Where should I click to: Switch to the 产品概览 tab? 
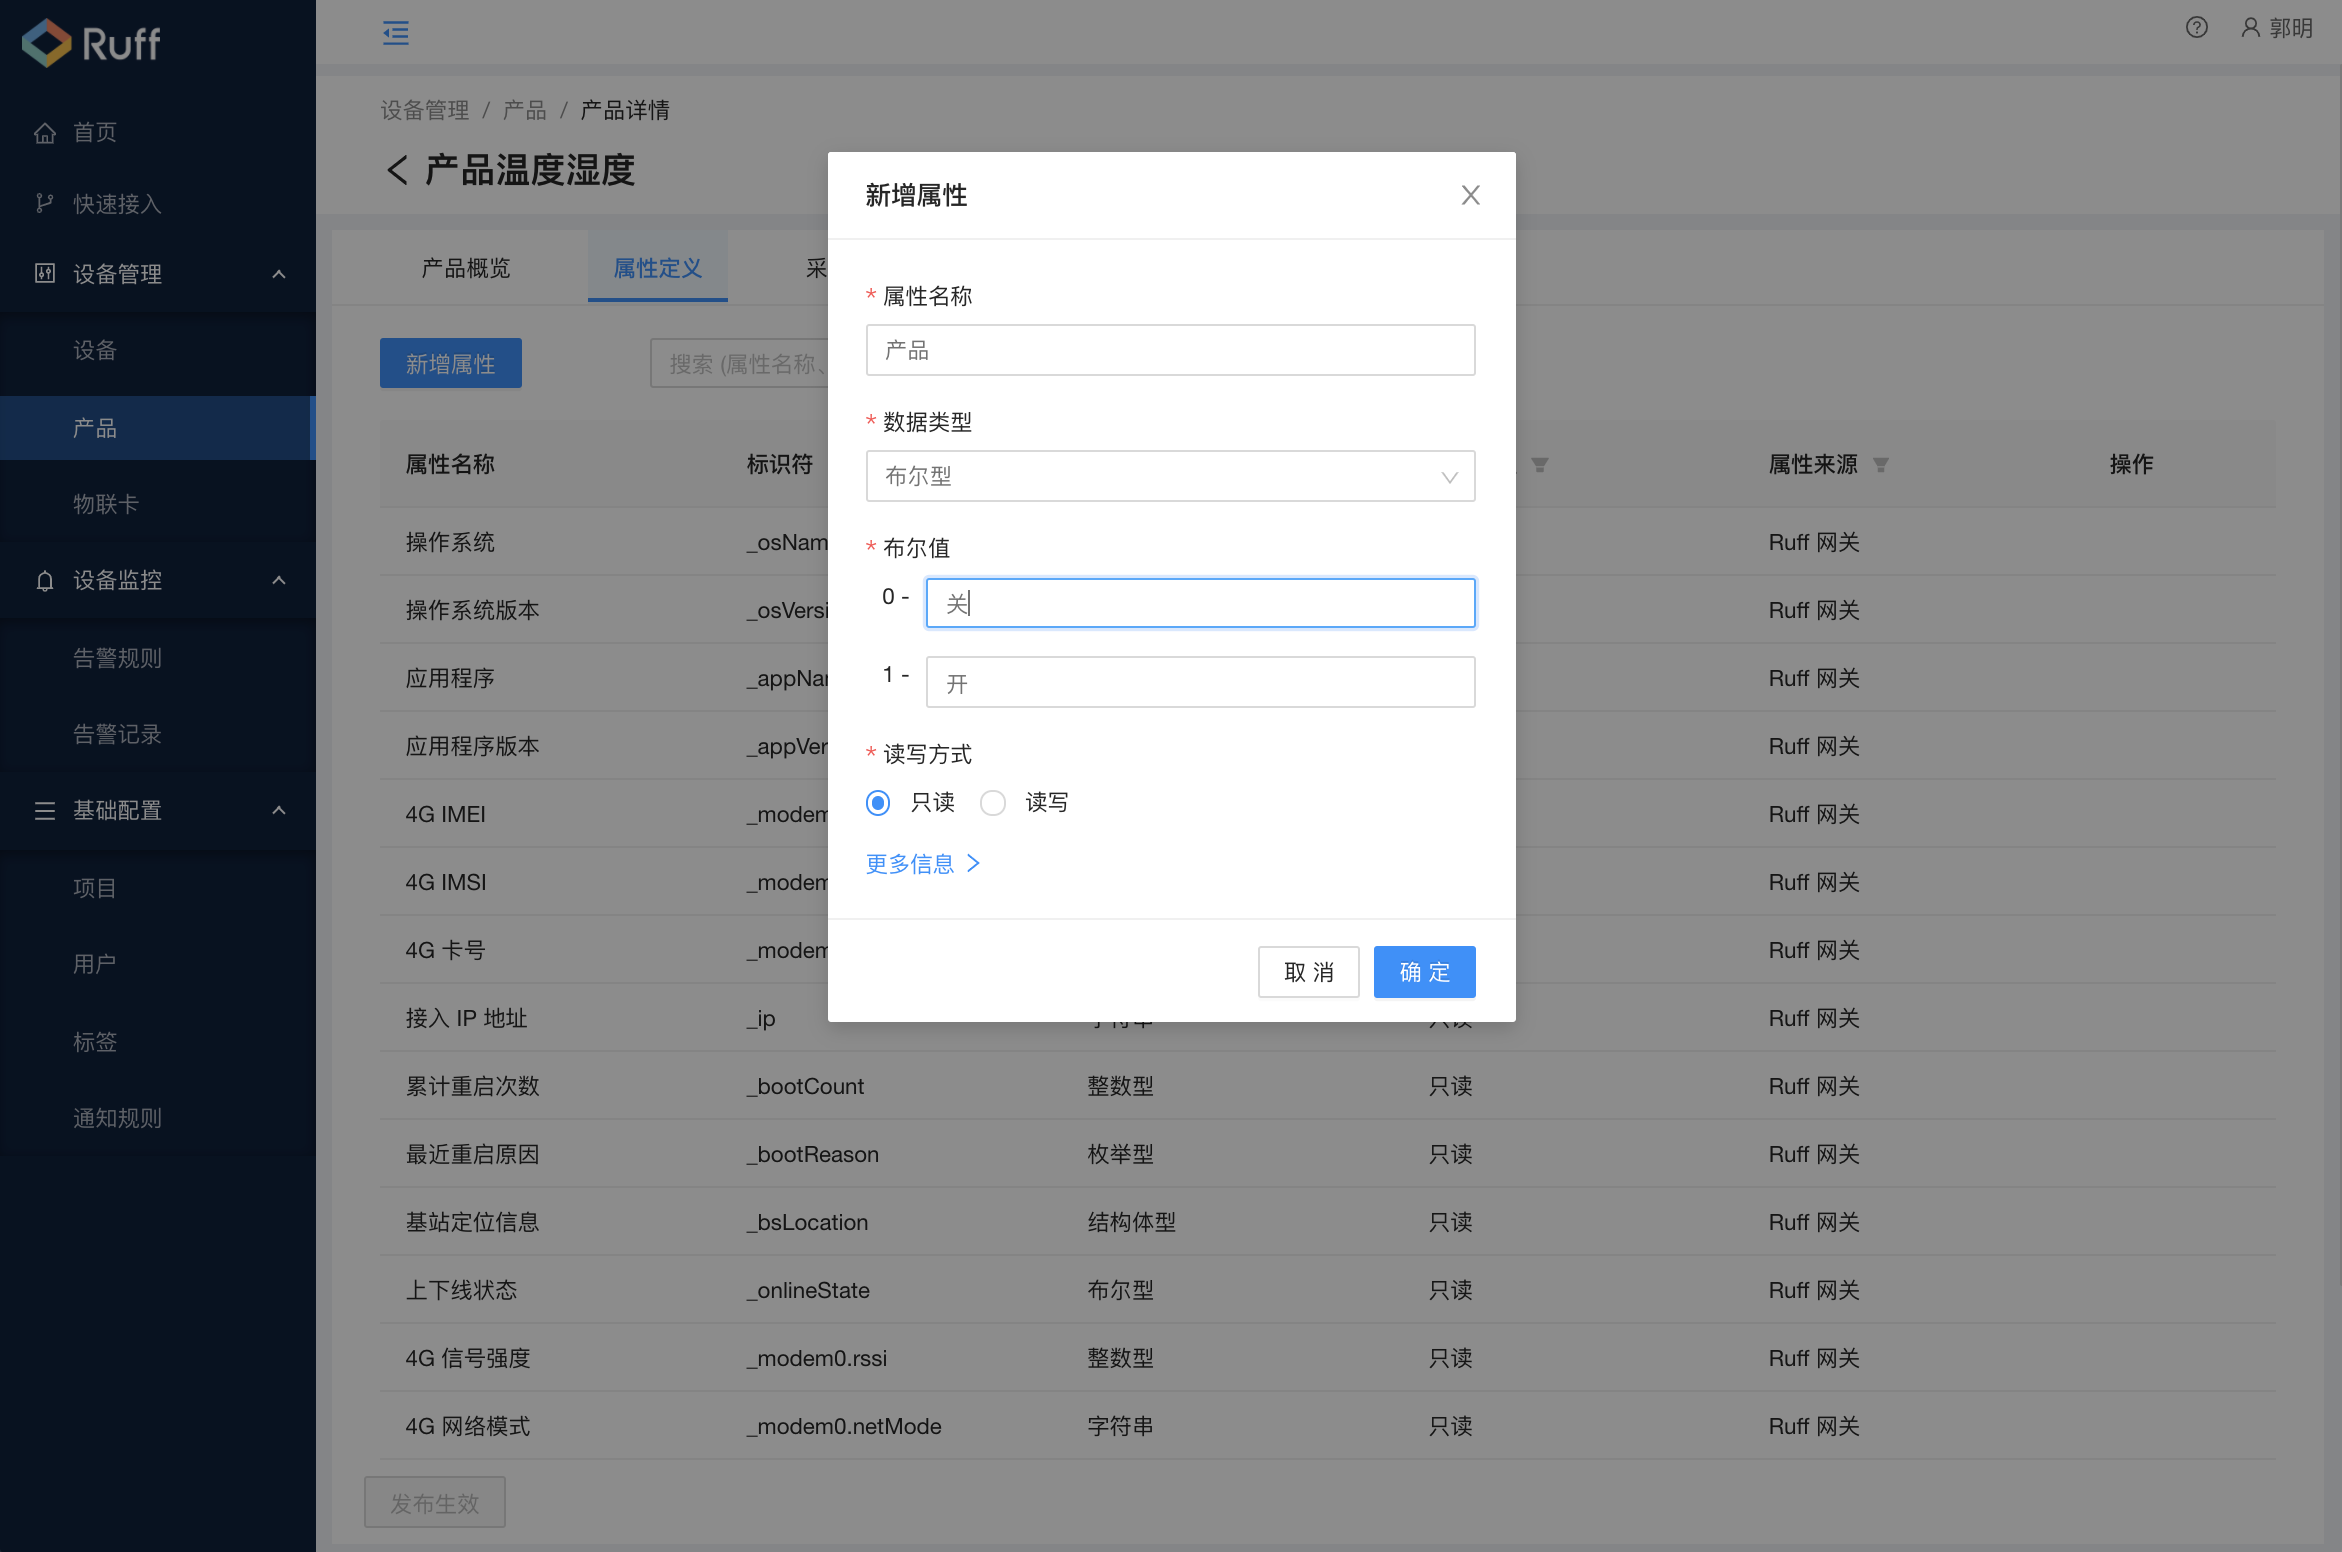[x=464, y=267]
